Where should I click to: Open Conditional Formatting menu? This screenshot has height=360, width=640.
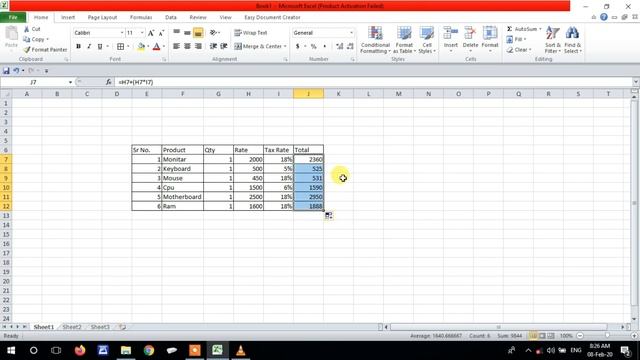(x=375, y=40)
